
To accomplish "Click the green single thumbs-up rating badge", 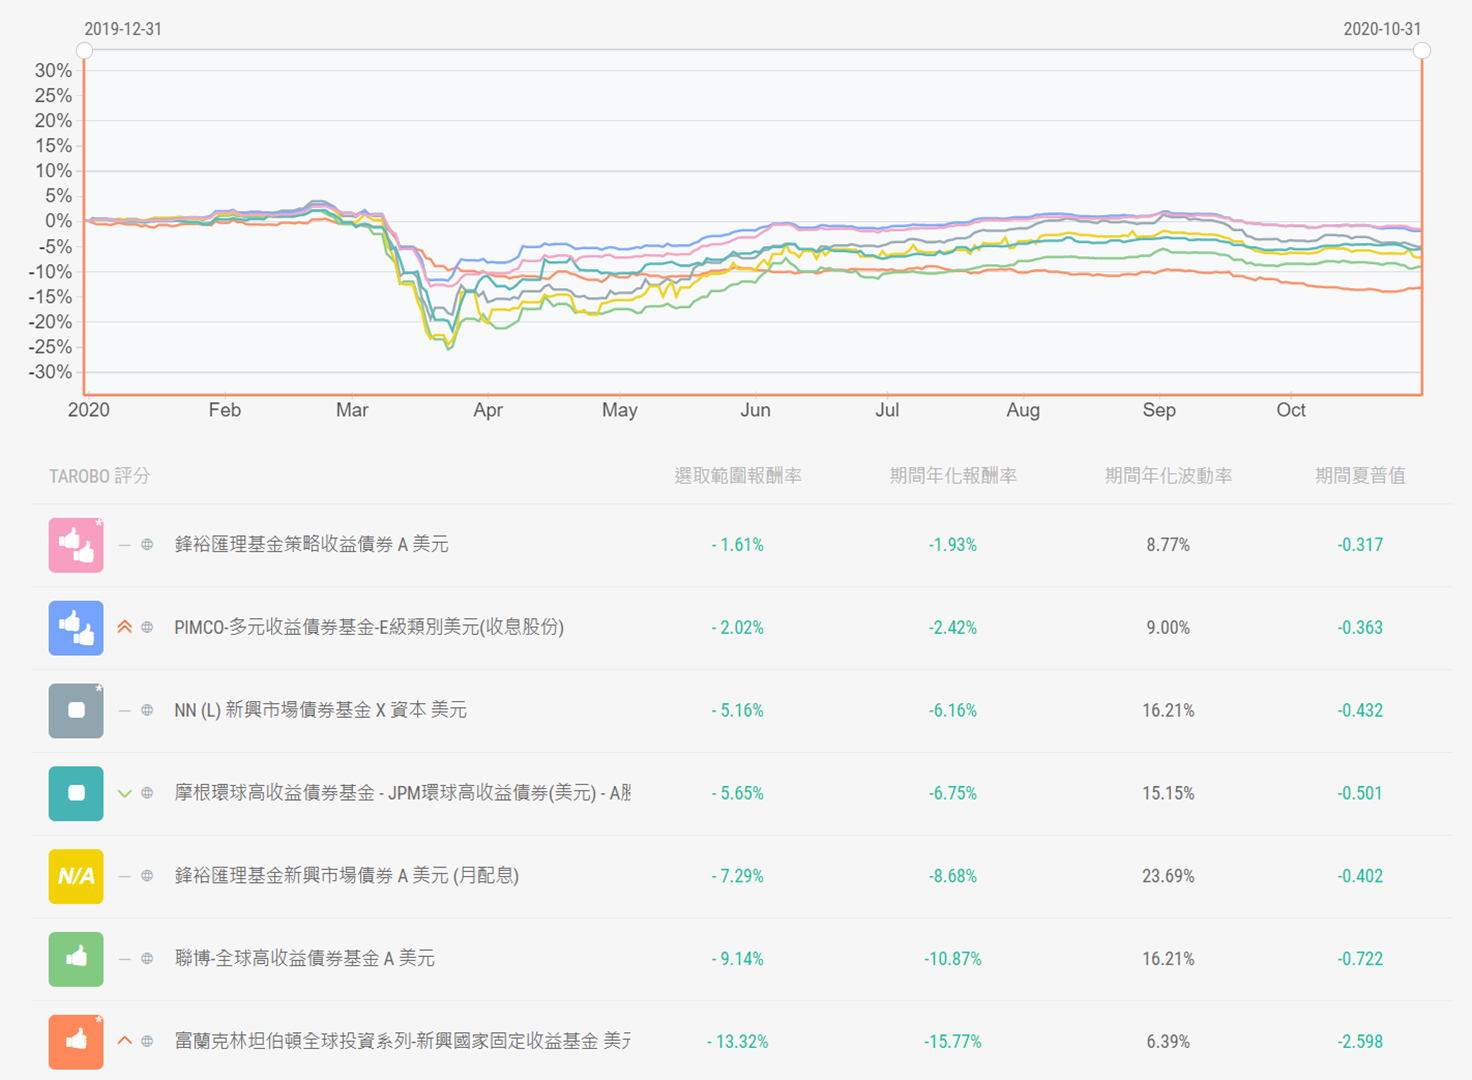I will [x=76, y=959].
